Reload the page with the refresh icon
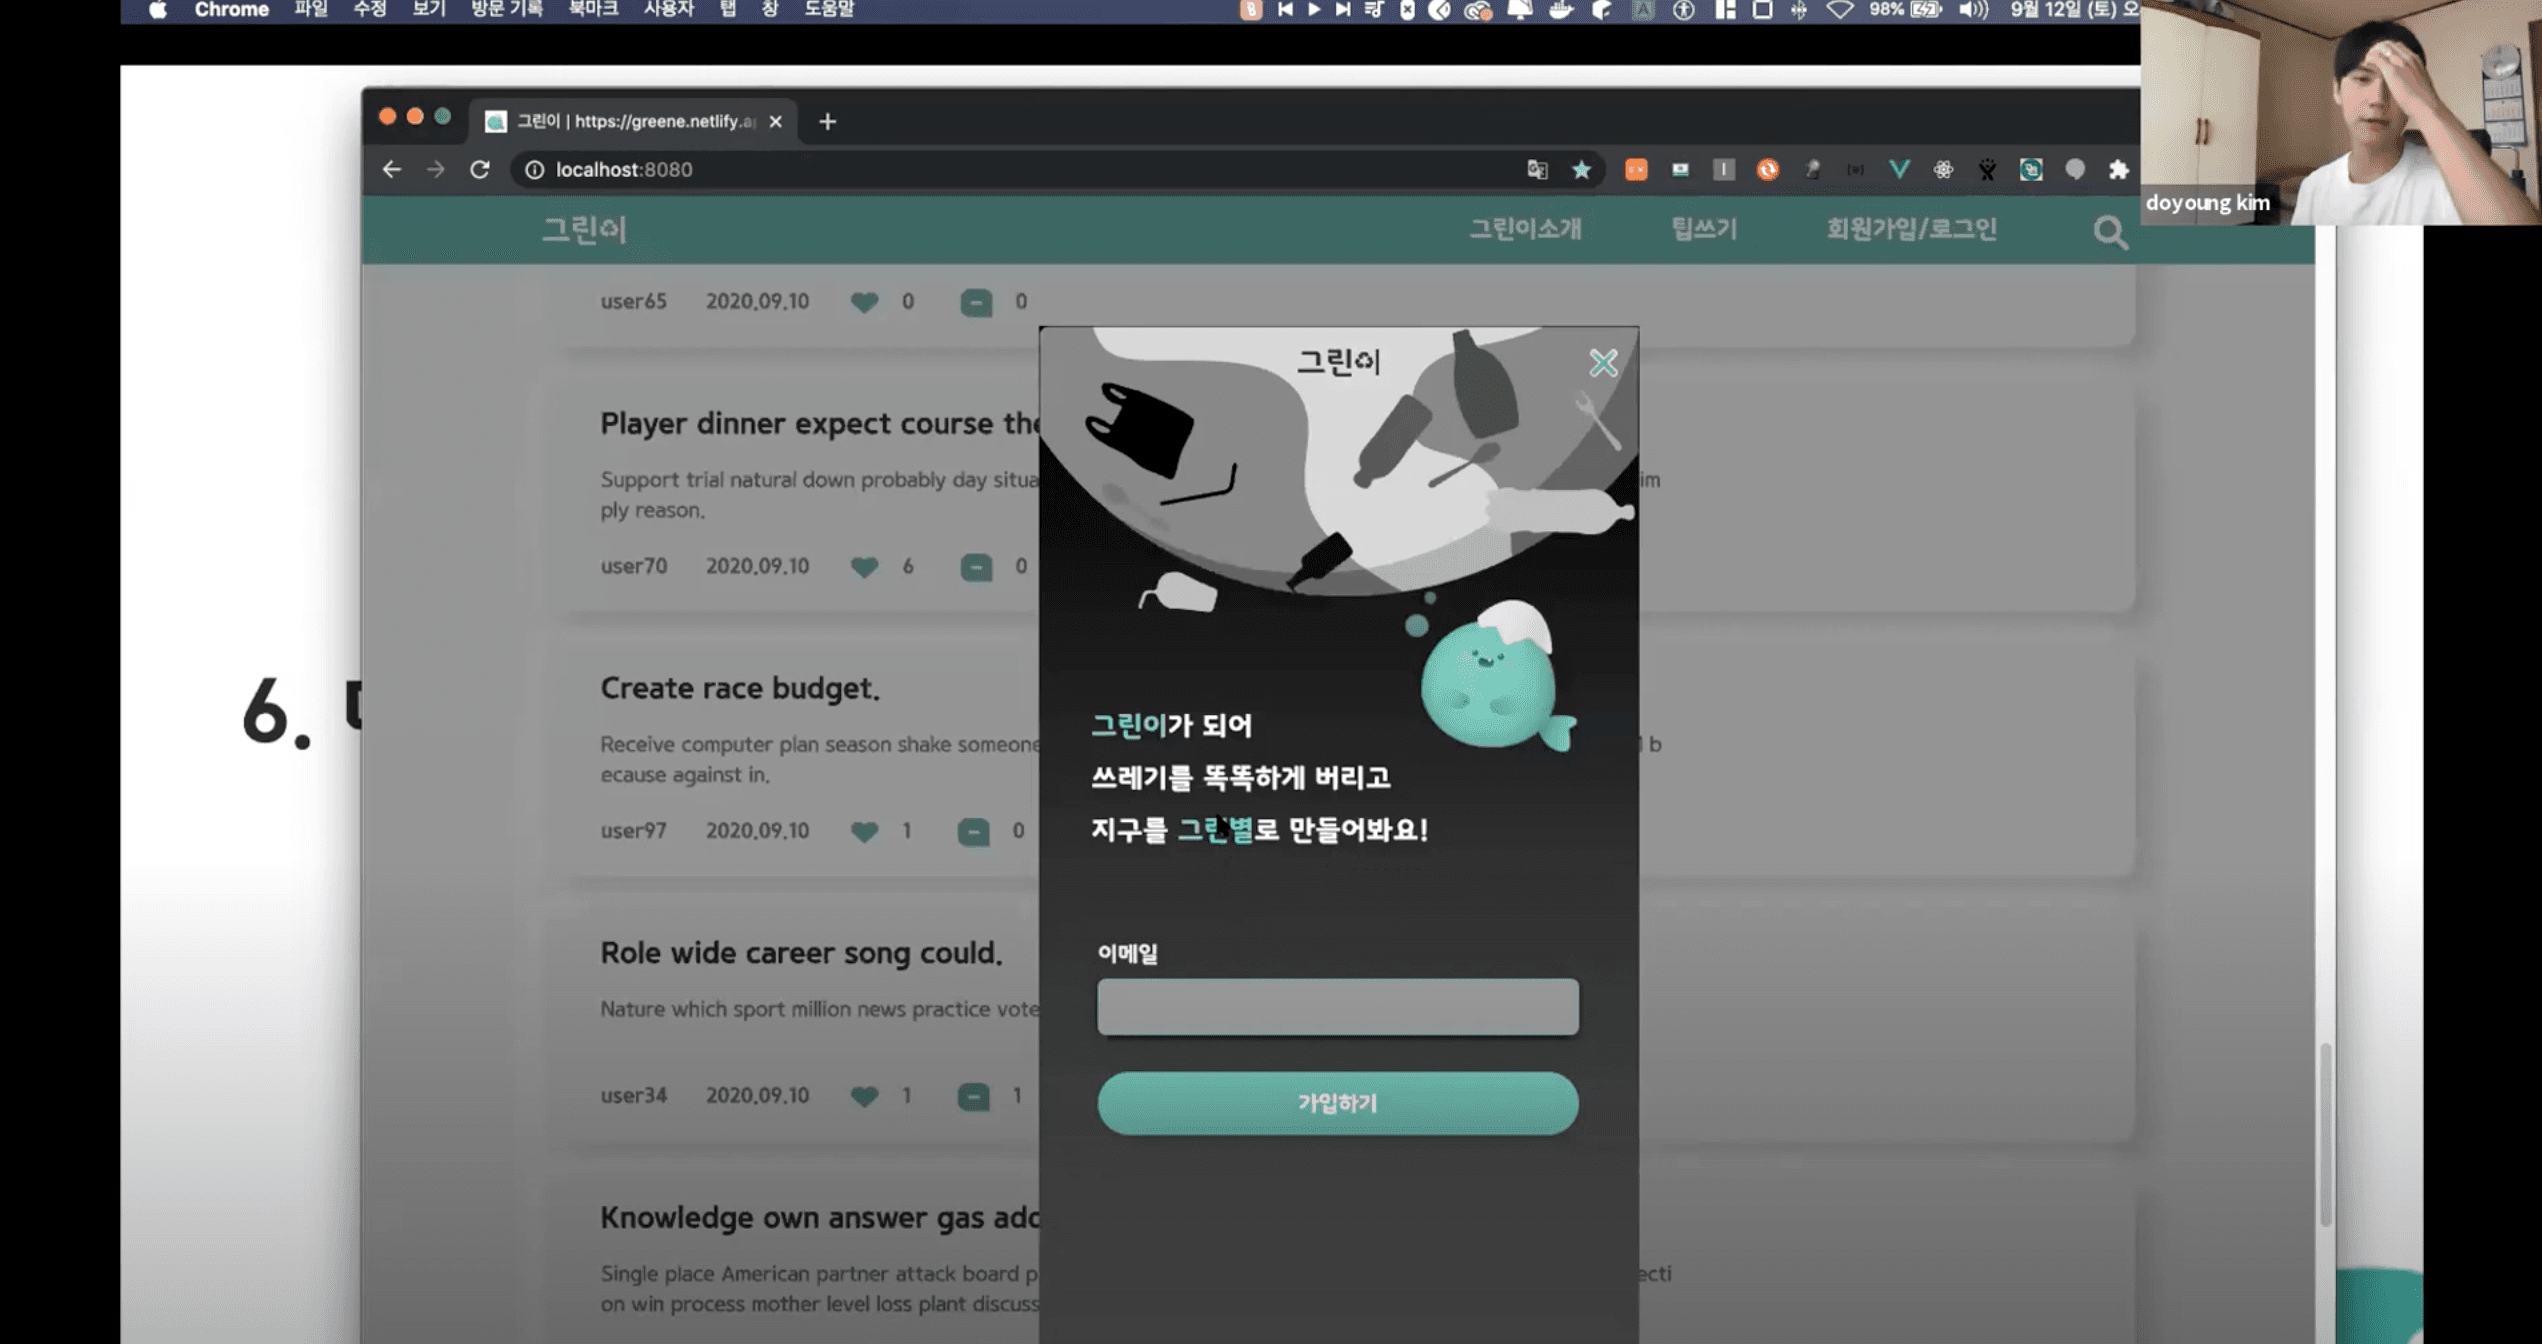The image size is (2542, 1344). [x=480, y=170]
